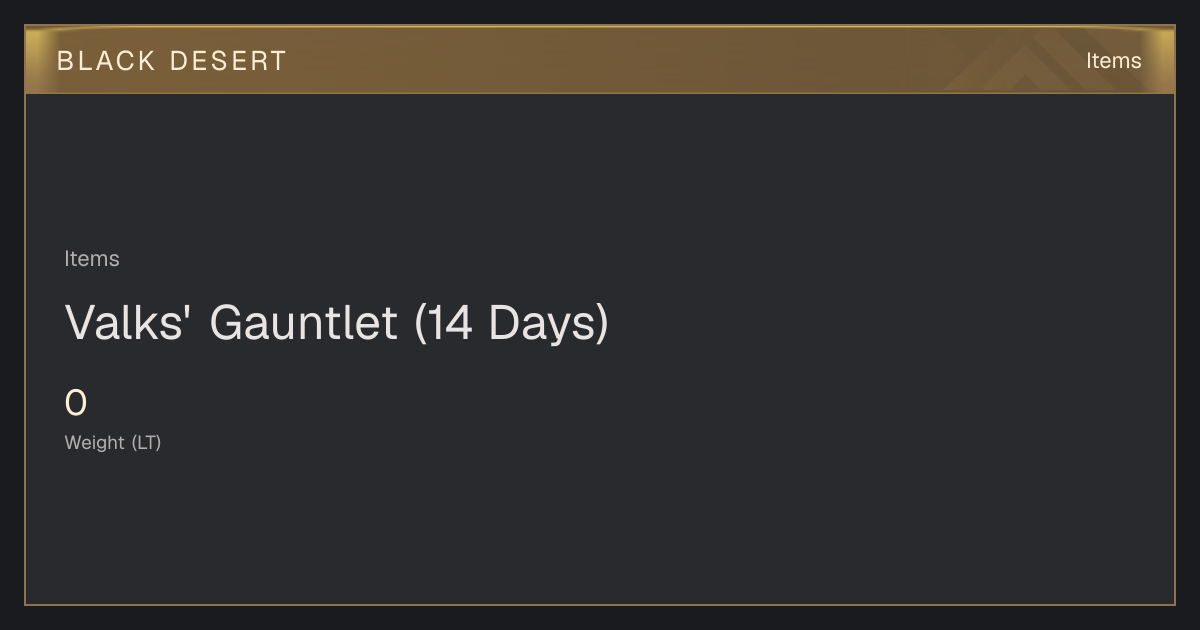The height and width of the screenshot is (630, 1200).
Task: Click the number 14 in the title
Action: (449, 323)
